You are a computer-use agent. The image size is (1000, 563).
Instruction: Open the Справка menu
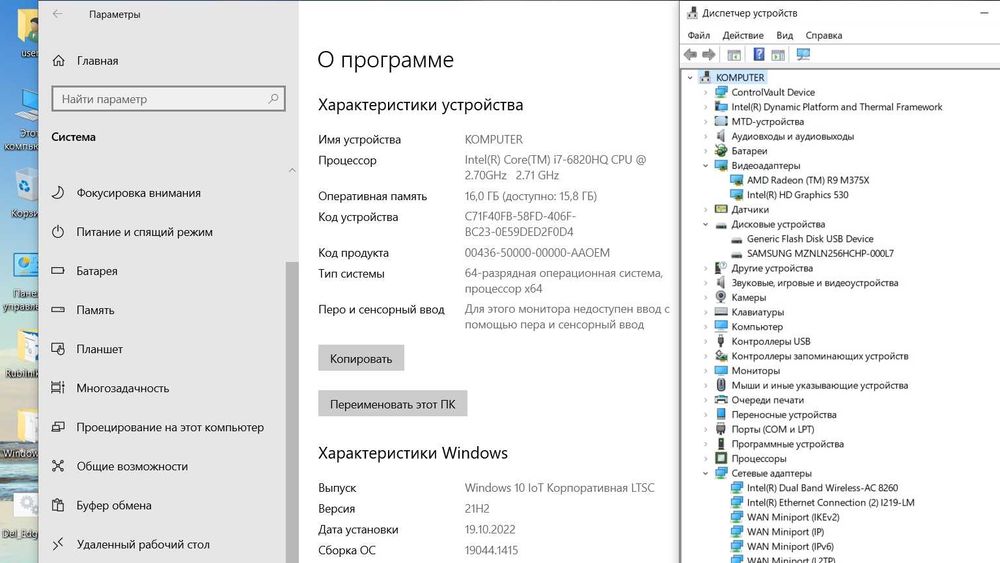click(823, 35)
